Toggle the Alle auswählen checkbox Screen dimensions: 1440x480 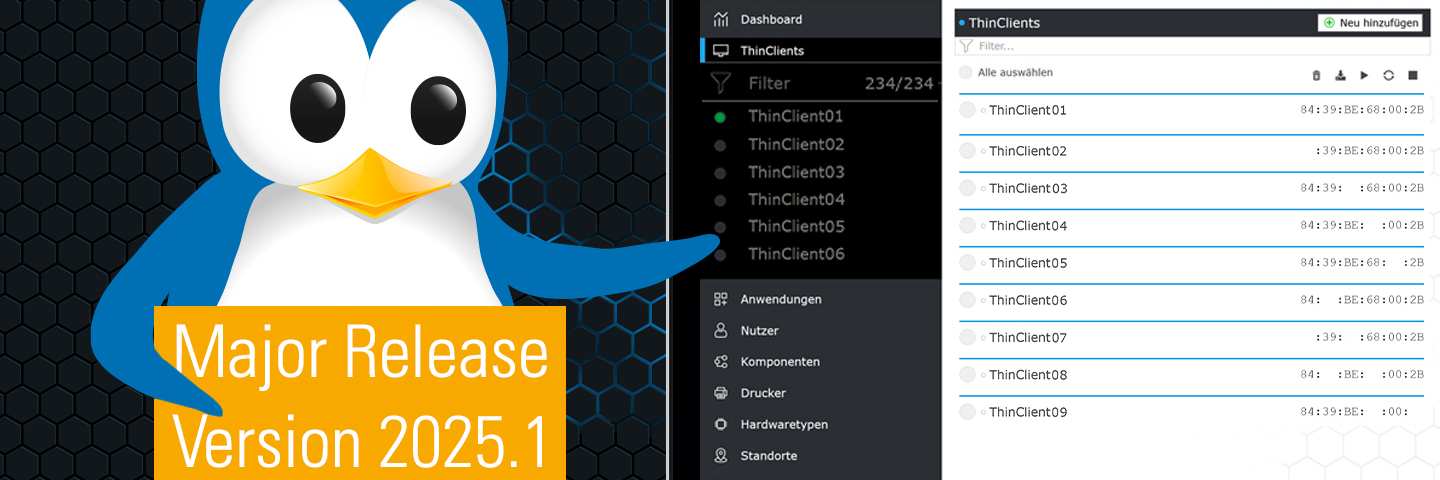coord(965,72)
